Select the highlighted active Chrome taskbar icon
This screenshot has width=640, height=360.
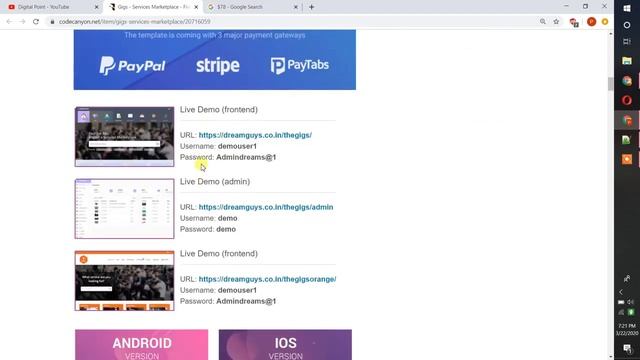627,120
